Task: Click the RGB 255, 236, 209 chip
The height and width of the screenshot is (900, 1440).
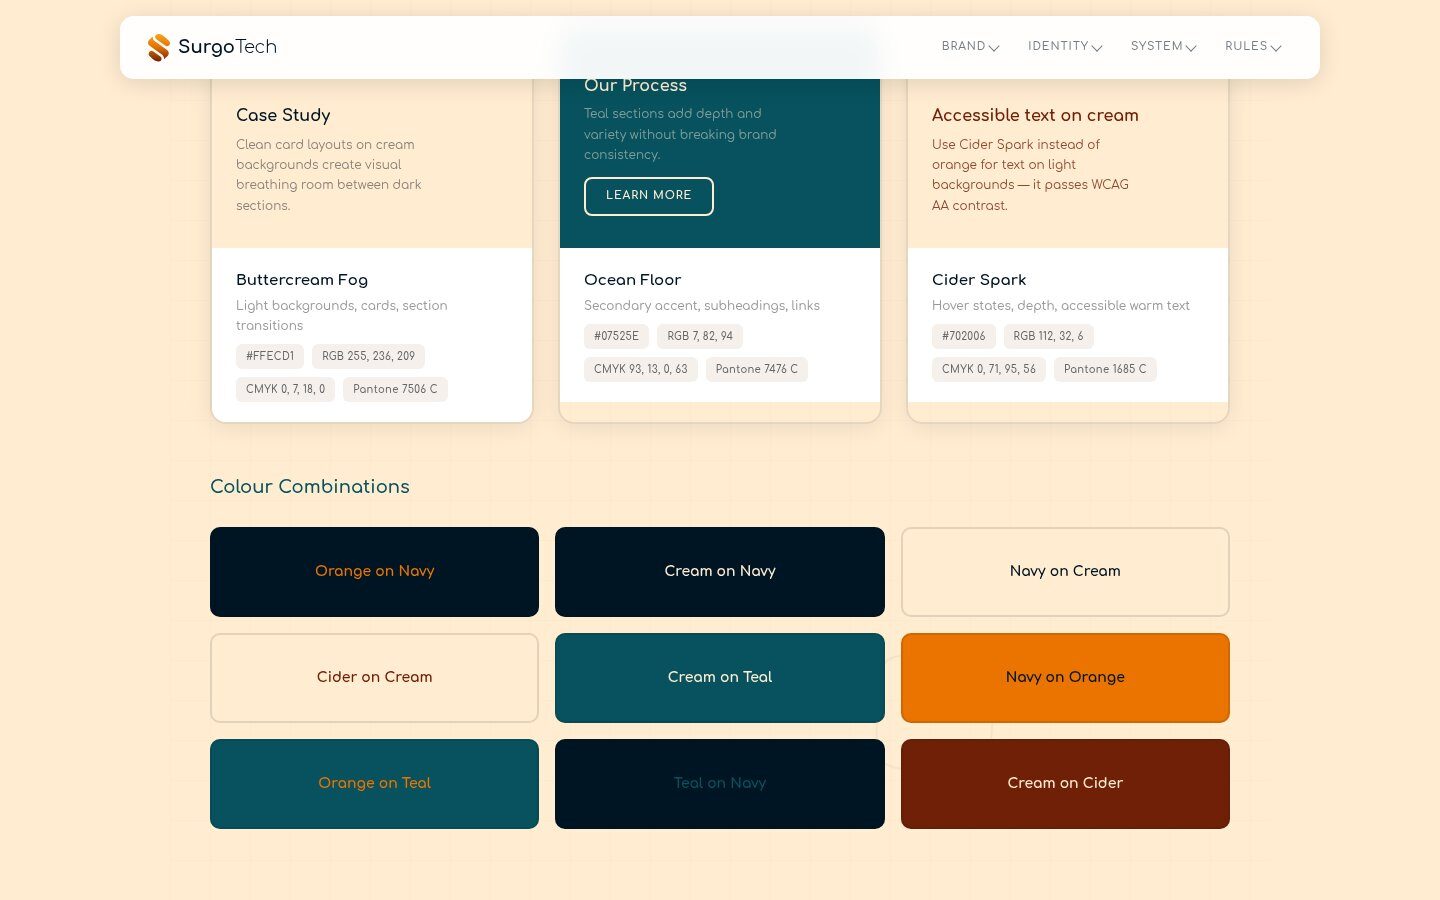Action: click(x=368, y=356)
